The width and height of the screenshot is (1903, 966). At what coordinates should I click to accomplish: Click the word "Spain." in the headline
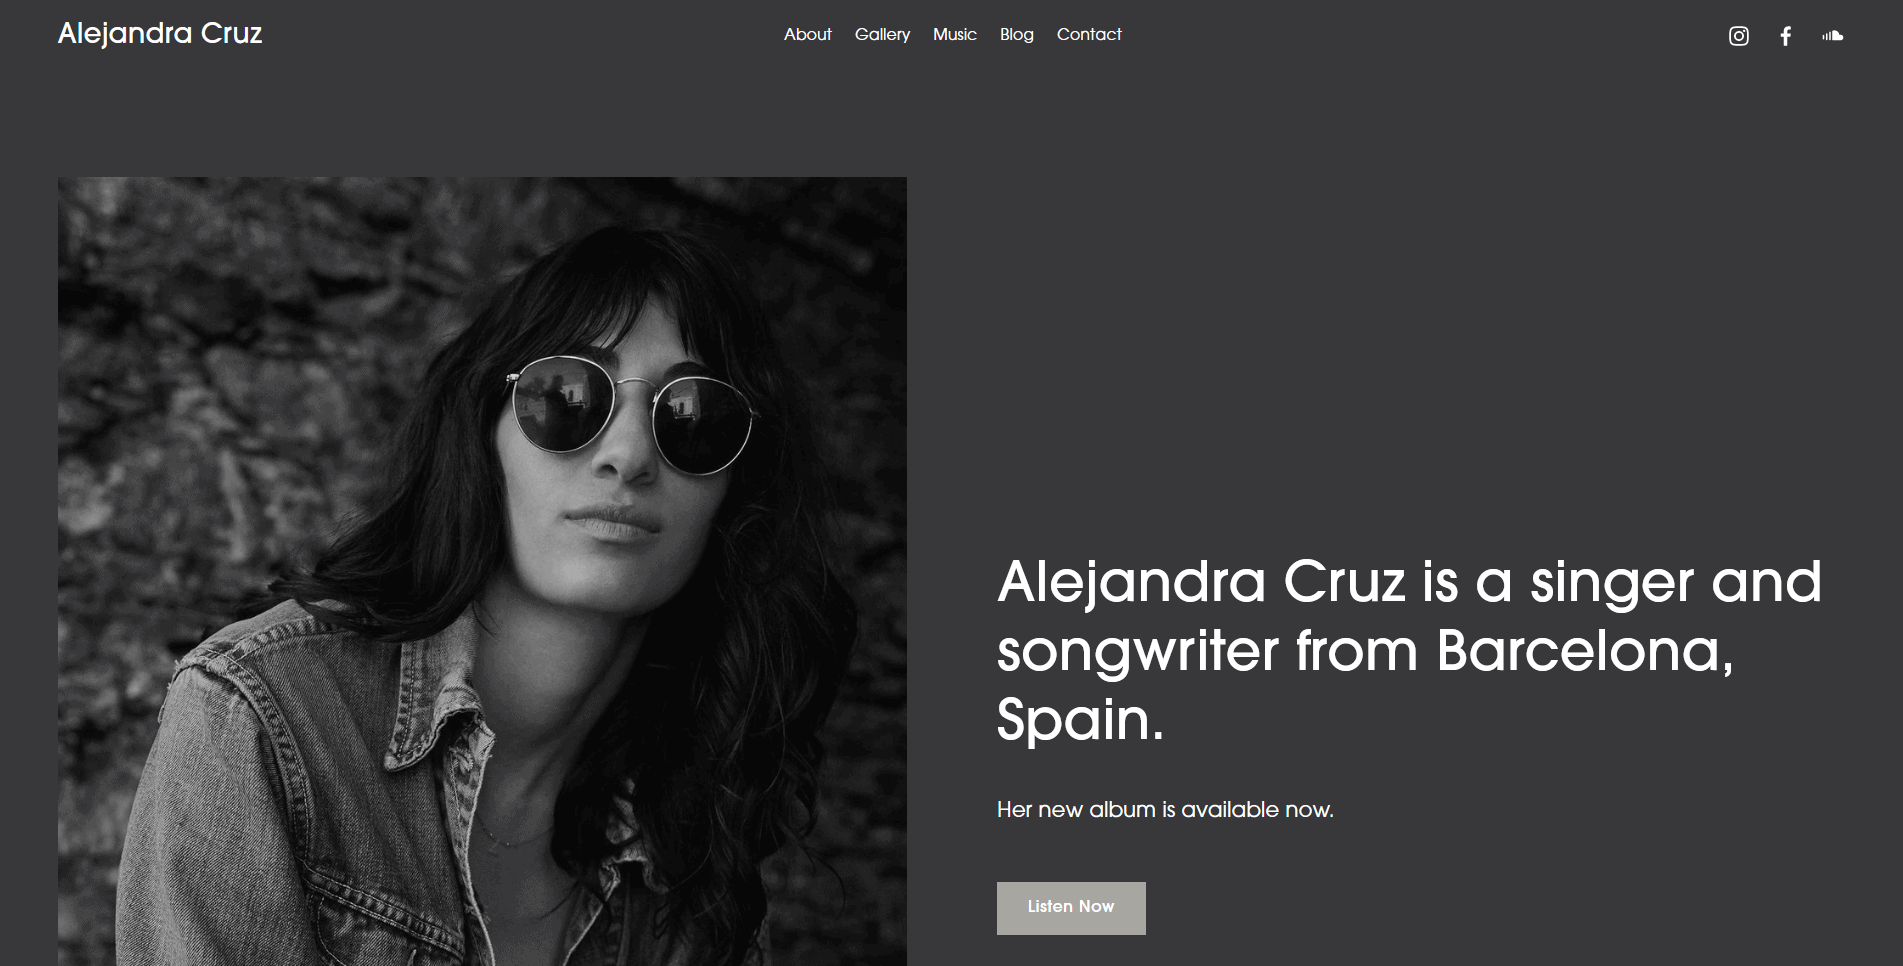tap(1081, 720)
